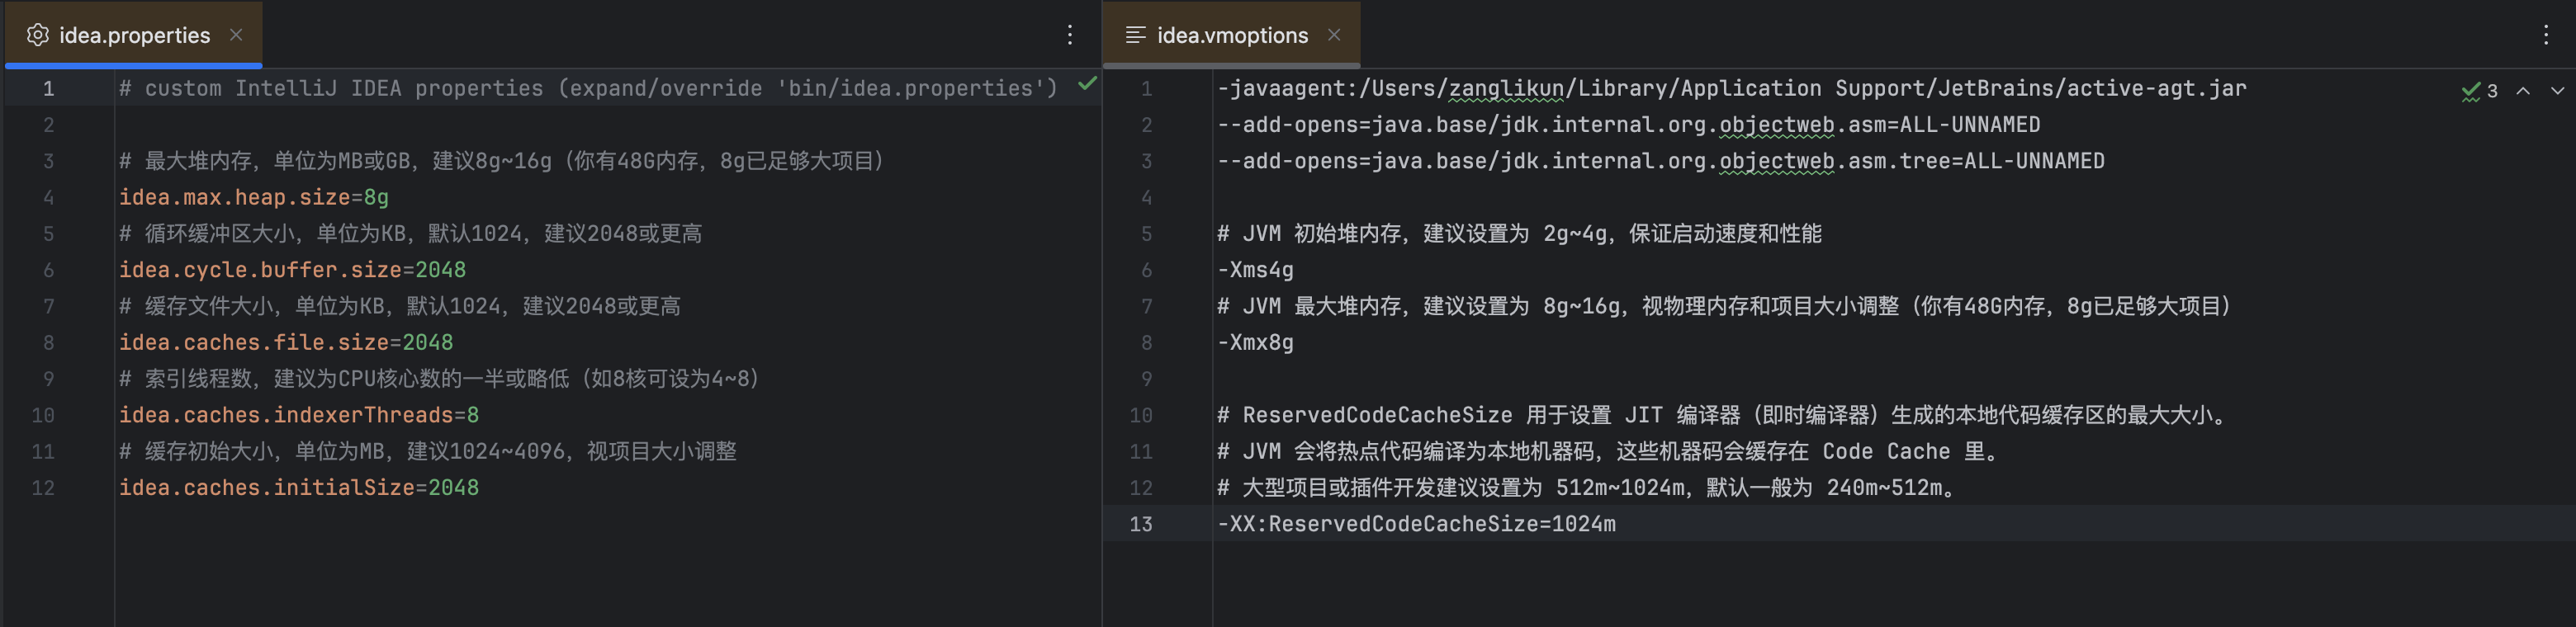Viewport: 2576px width, 627px height.
Task: Click the -XX:ReservedCodeCacheSize=1024m line
Action: coord(1415,524)
